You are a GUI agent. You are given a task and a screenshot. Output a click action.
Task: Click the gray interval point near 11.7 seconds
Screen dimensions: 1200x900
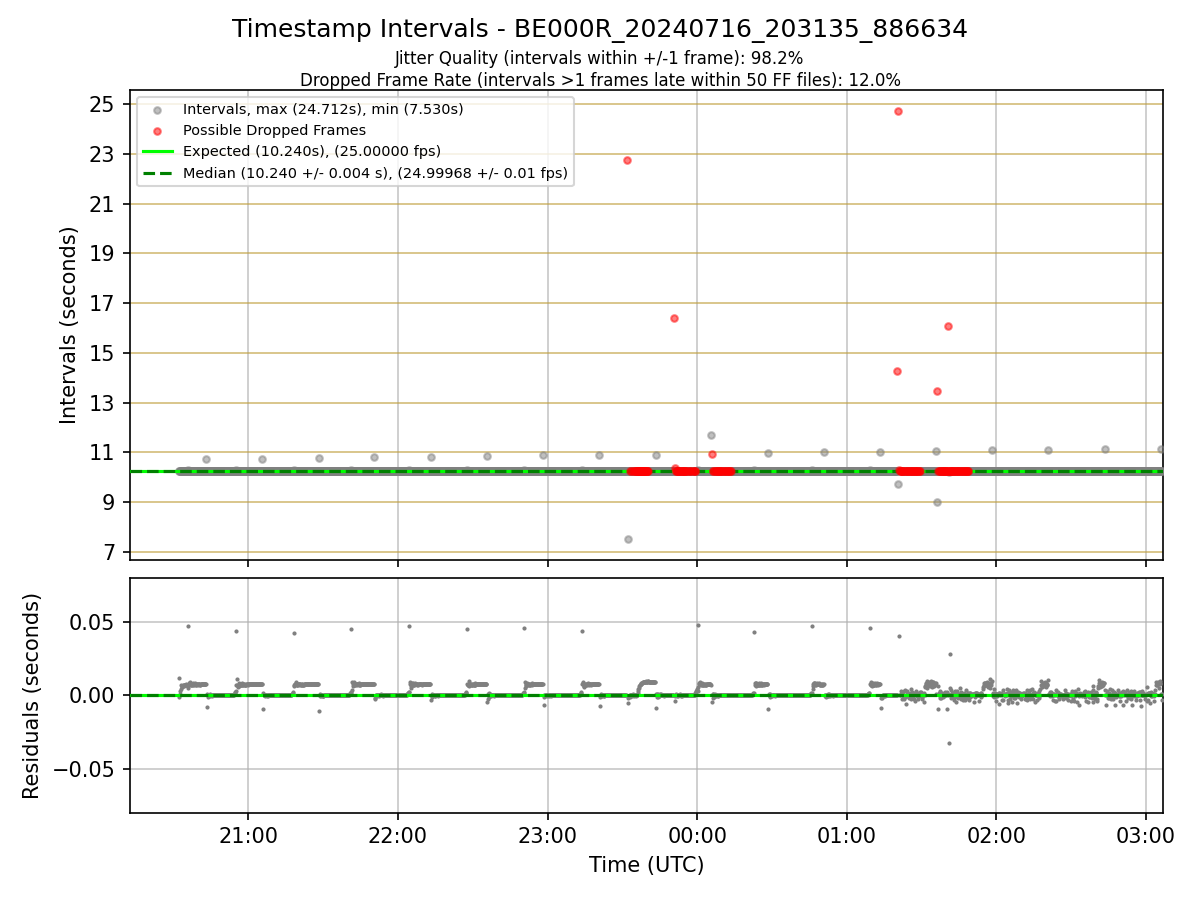(x=711, y=435)
